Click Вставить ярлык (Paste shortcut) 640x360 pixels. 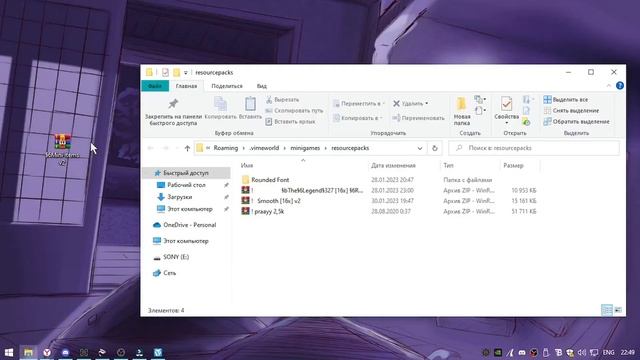(290, 122)
